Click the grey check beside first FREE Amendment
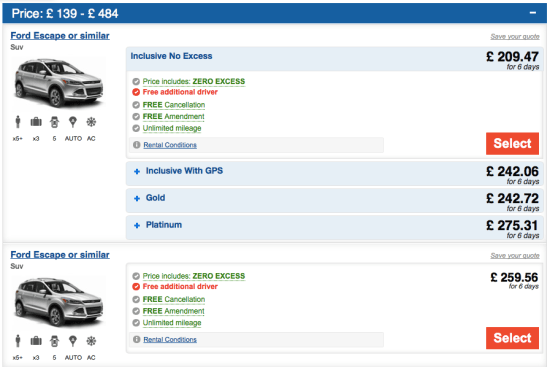Image resolution: width=550 pixels, height=367 pixels. point(136,116)
